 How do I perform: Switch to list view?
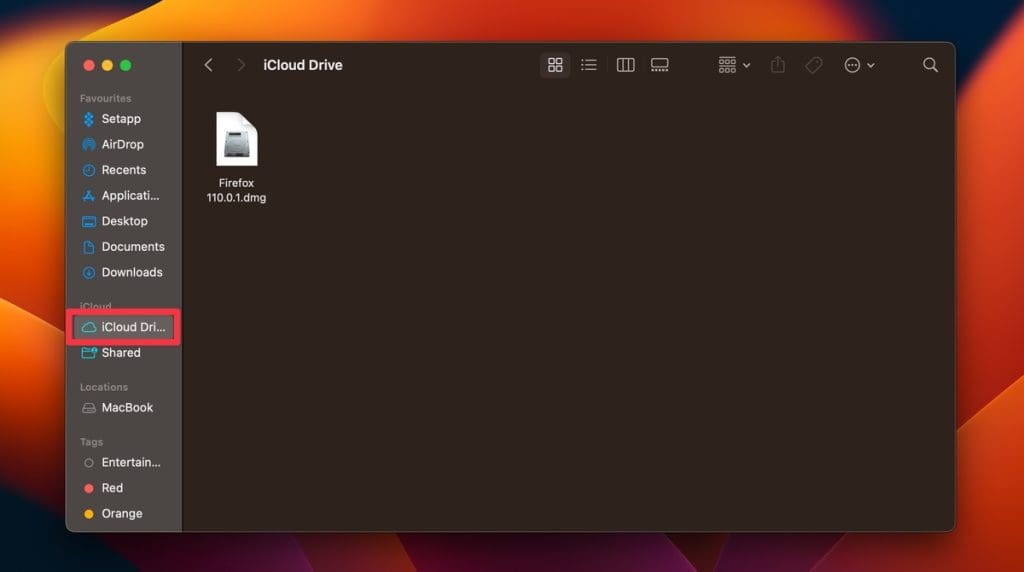[x=589, y=65]
